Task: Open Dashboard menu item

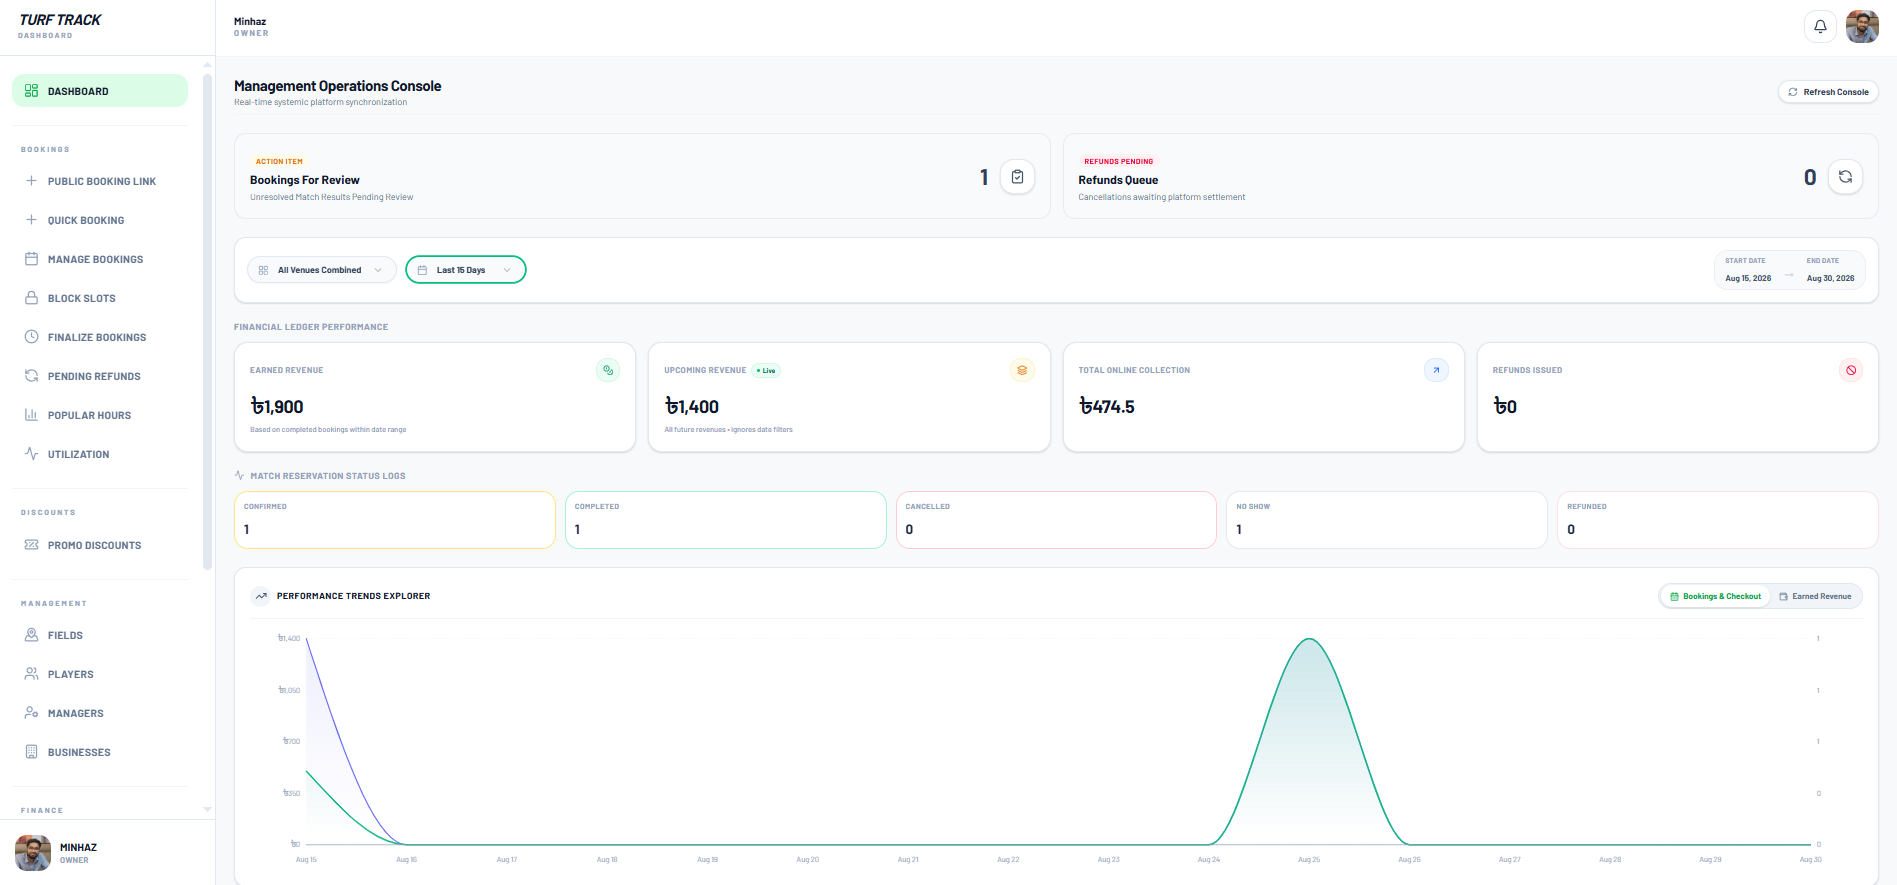Action: (x=100, y=91)
